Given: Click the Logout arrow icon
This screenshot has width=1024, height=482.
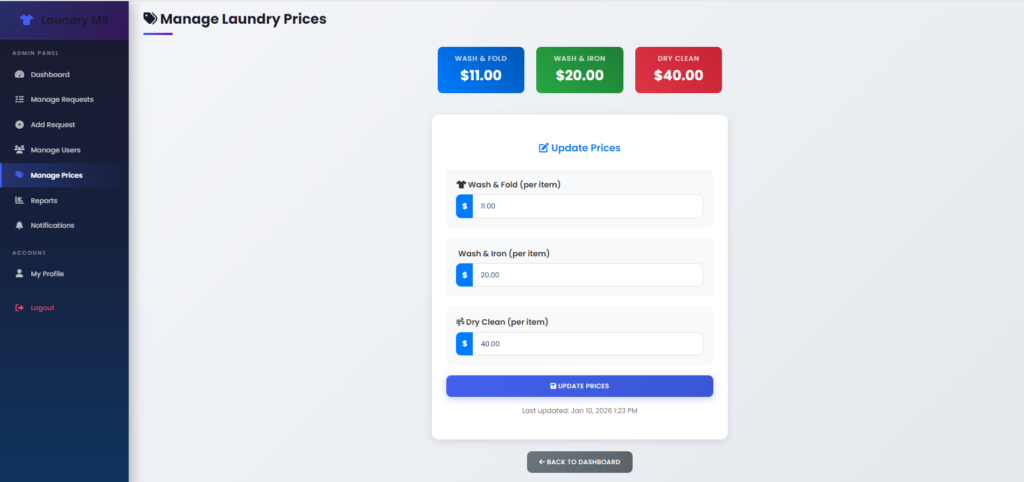Looking at the screenshot, I should [x=19, y=308].
